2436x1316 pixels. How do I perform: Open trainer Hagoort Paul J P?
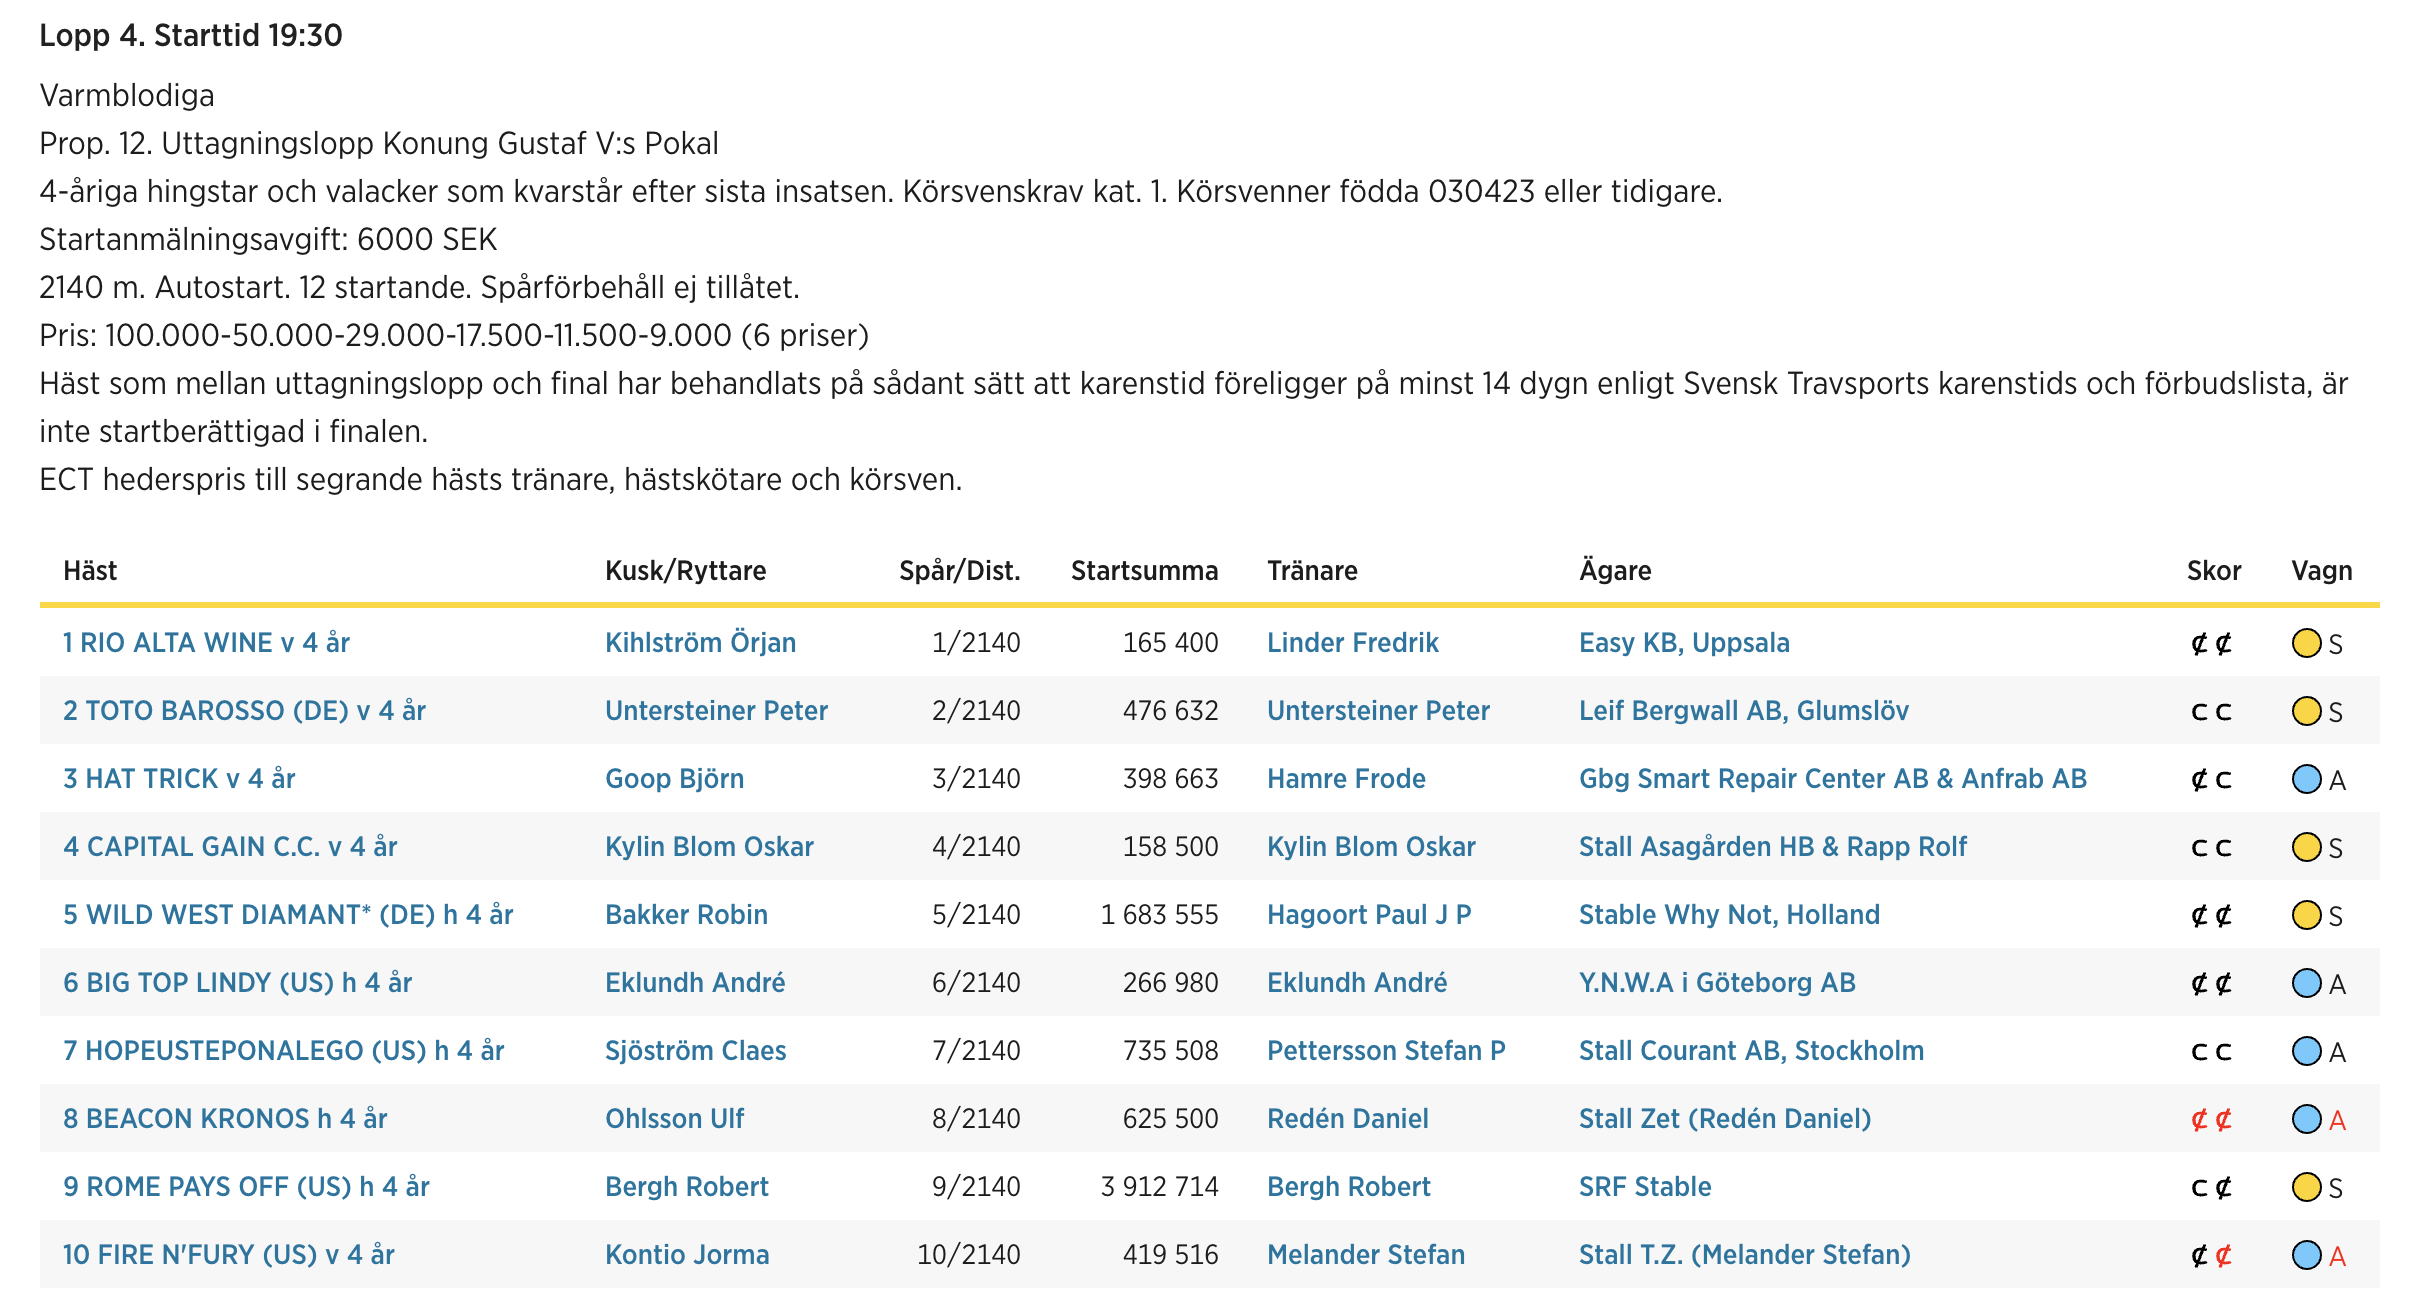pos(1369,915)
